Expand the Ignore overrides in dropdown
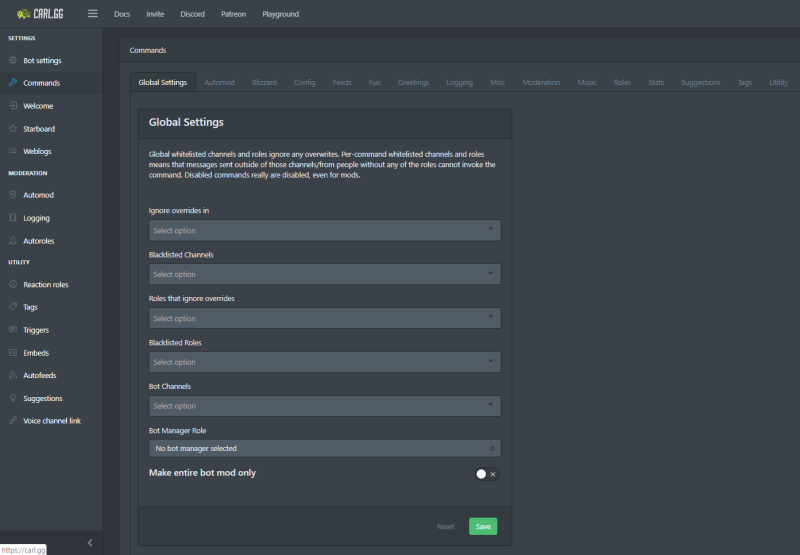The height and width of the screenshot is (555, 800). point(324,231)
